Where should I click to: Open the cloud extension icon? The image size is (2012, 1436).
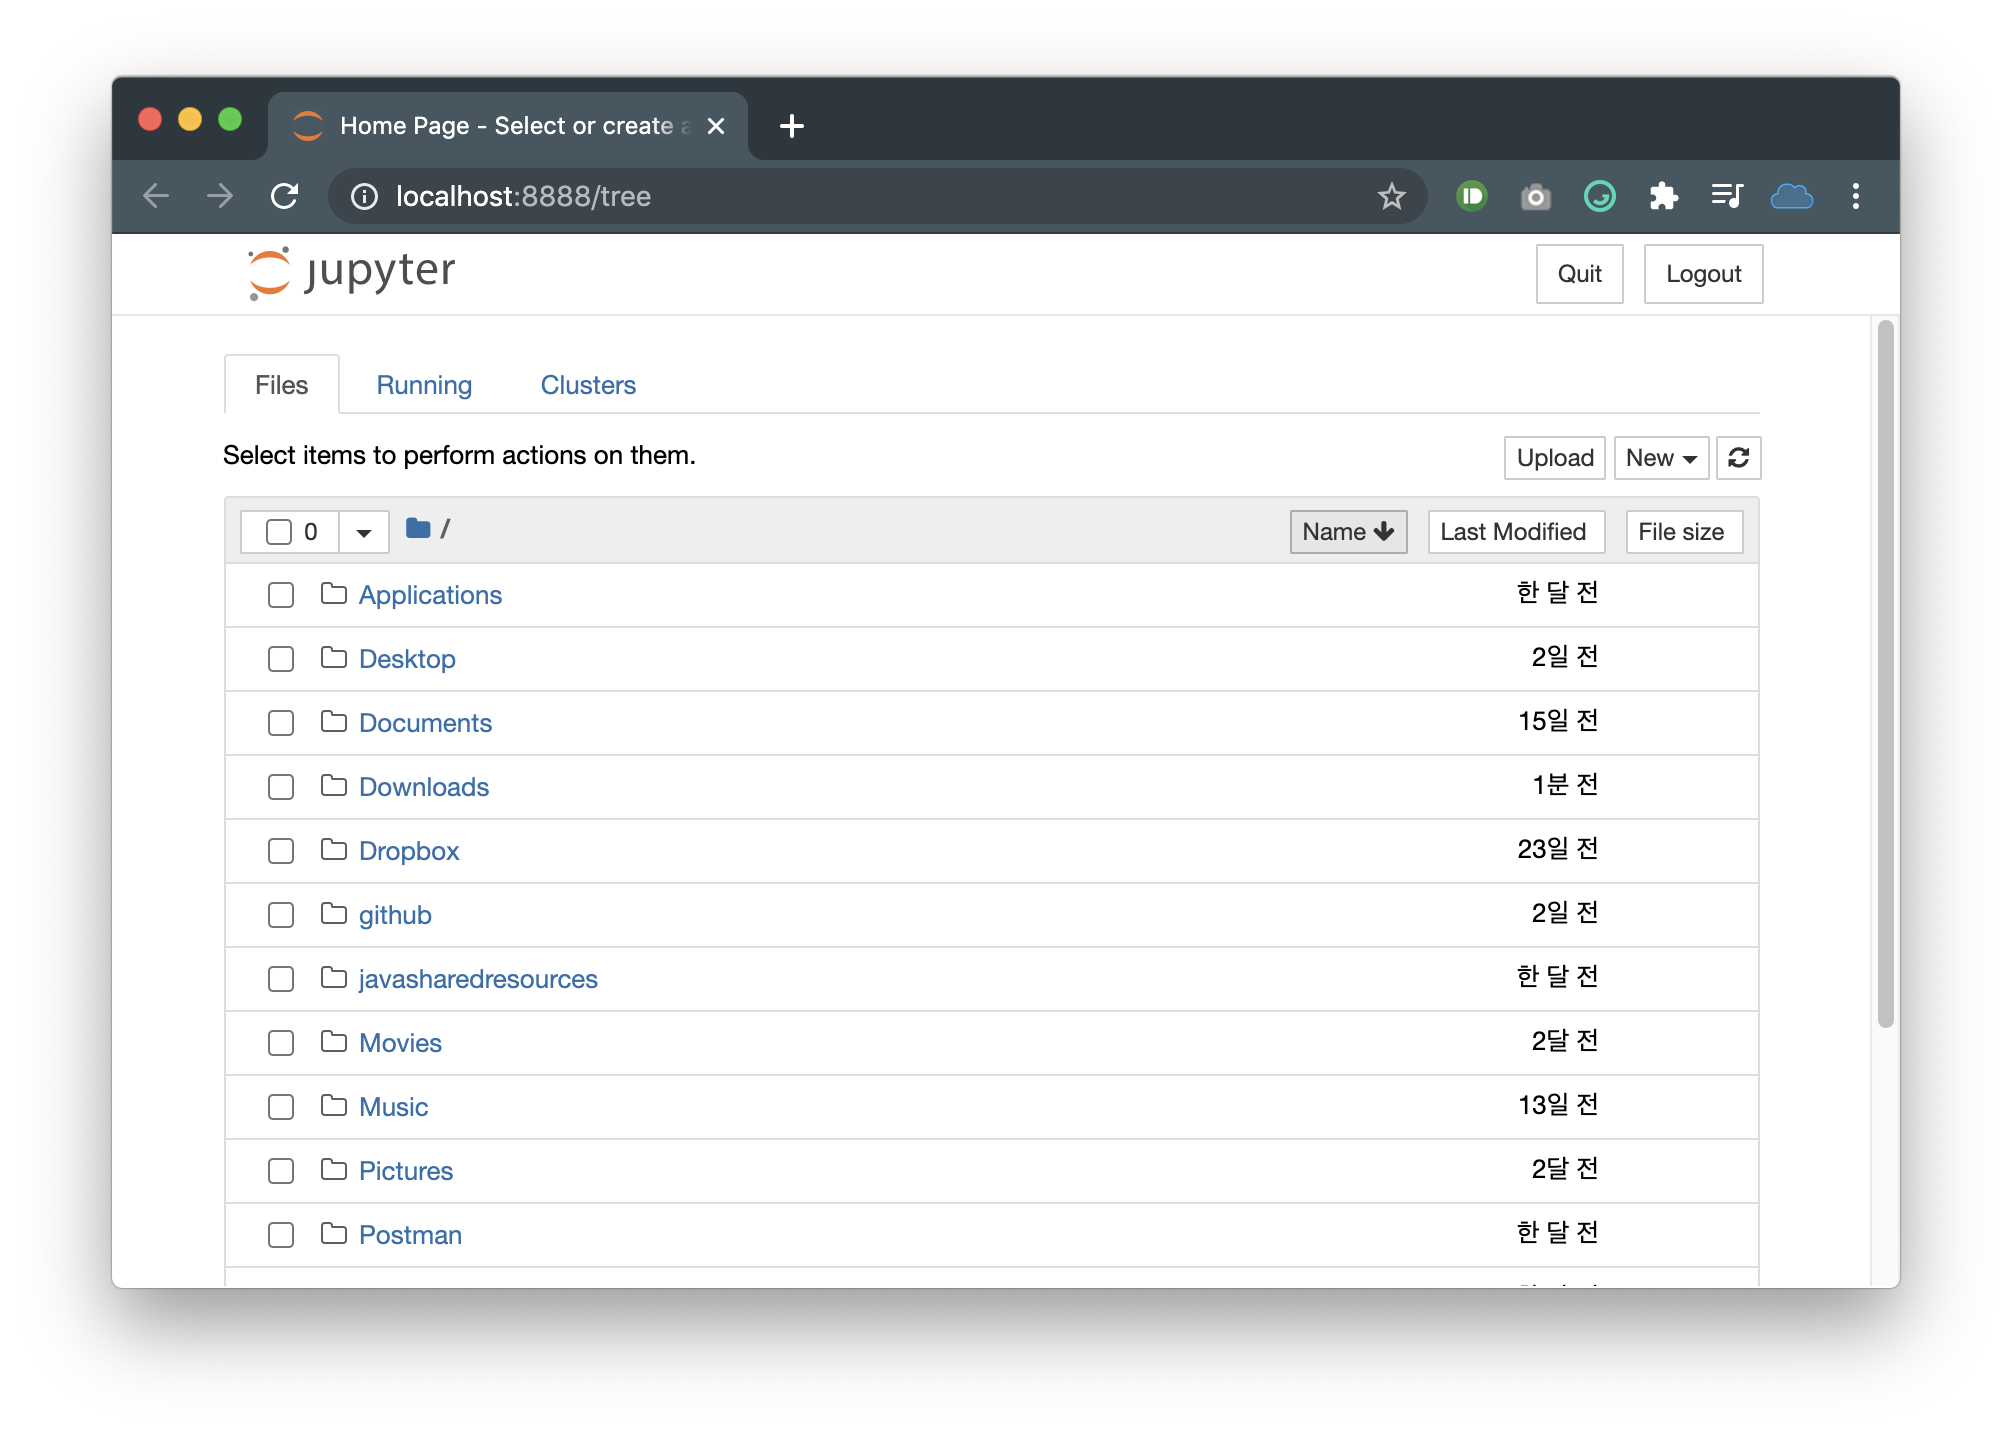tap(1791, 196)
